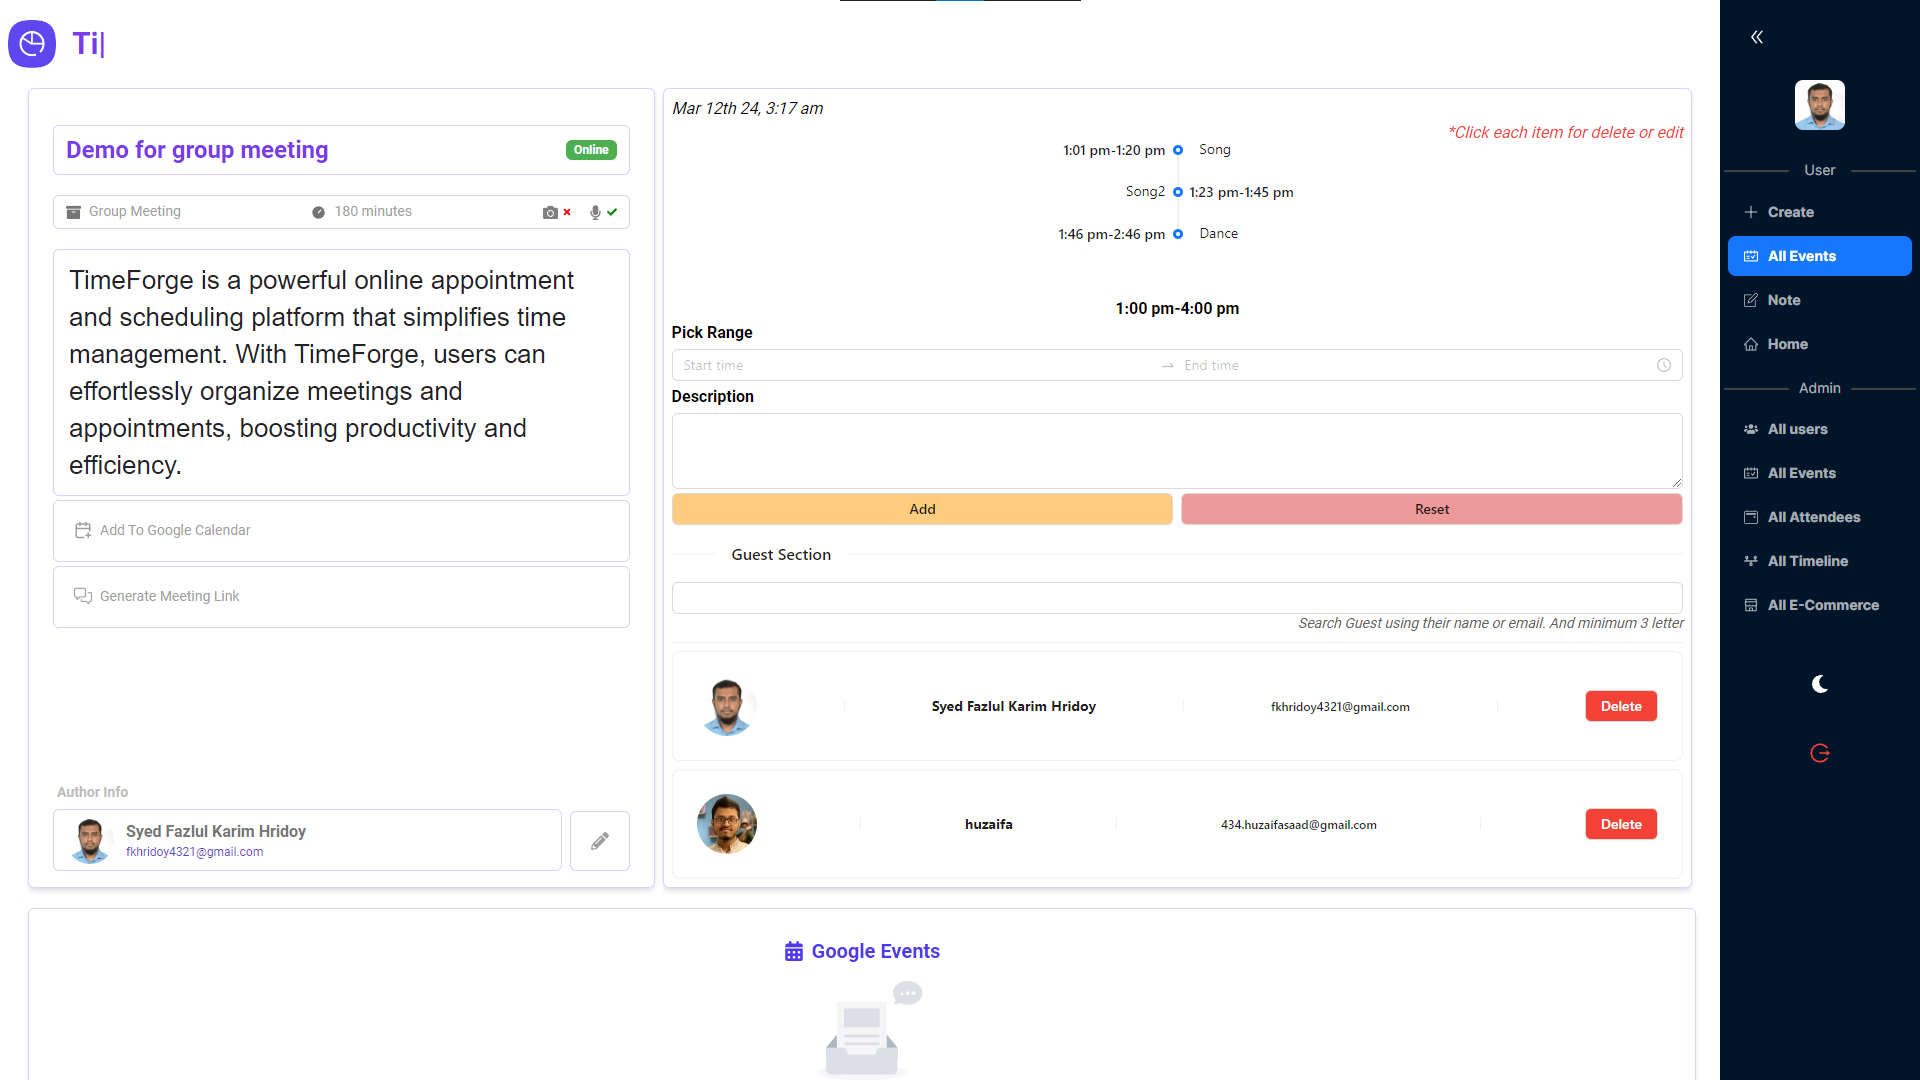Open the time picker via clock icon
Image resolution: width=1920 pixels, height=1080 pixels.
[1664, 365]
